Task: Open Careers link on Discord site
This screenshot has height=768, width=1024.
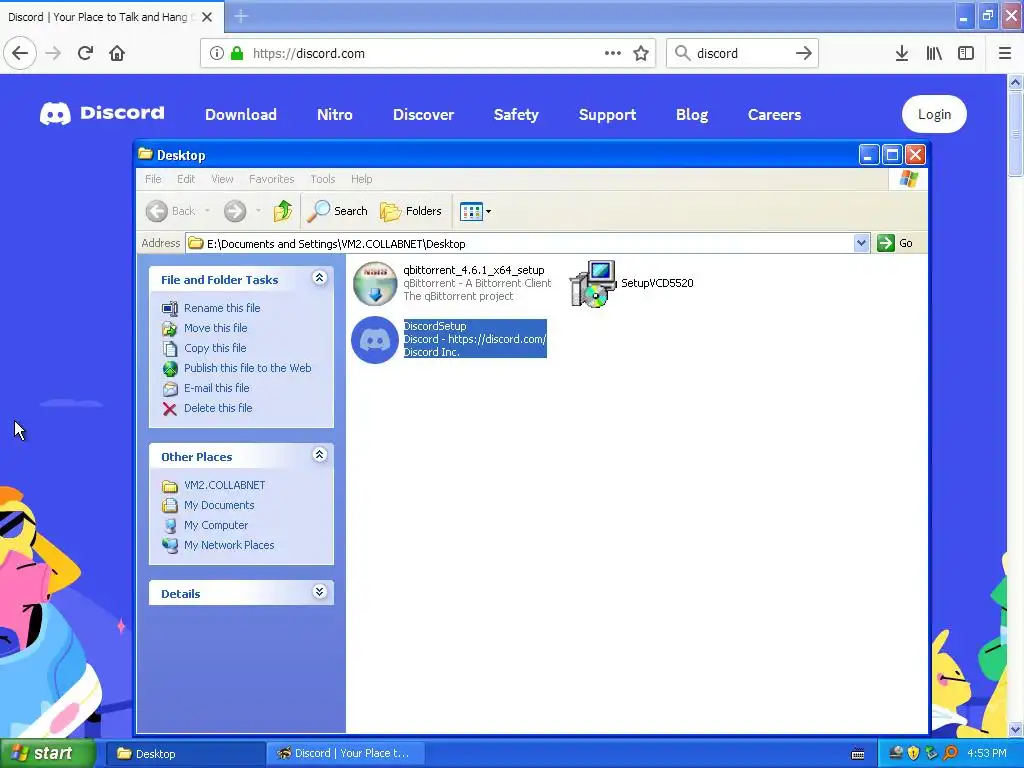Action: point(775,114)
